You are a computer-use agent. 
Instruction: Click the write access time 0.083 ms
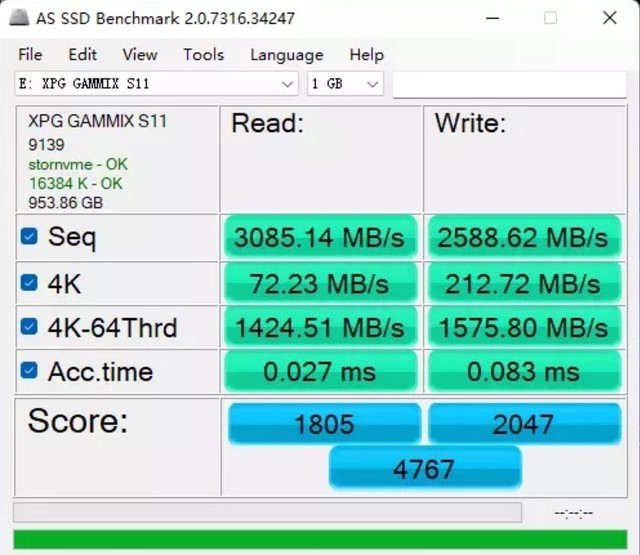pos(524,371)
